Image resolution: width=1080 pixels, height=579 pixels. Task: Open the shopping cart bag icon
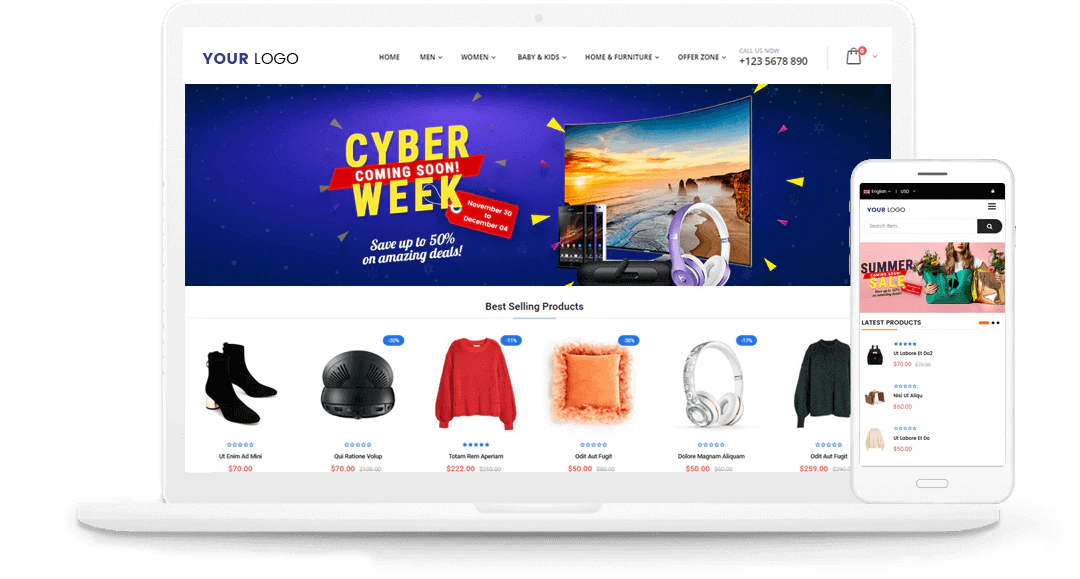[853, 56]
